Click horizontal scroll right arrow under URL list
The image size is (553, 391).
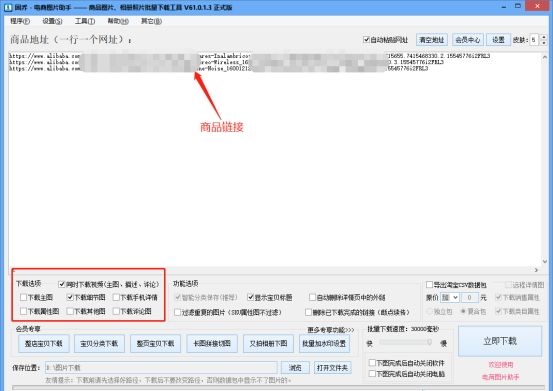536,270
